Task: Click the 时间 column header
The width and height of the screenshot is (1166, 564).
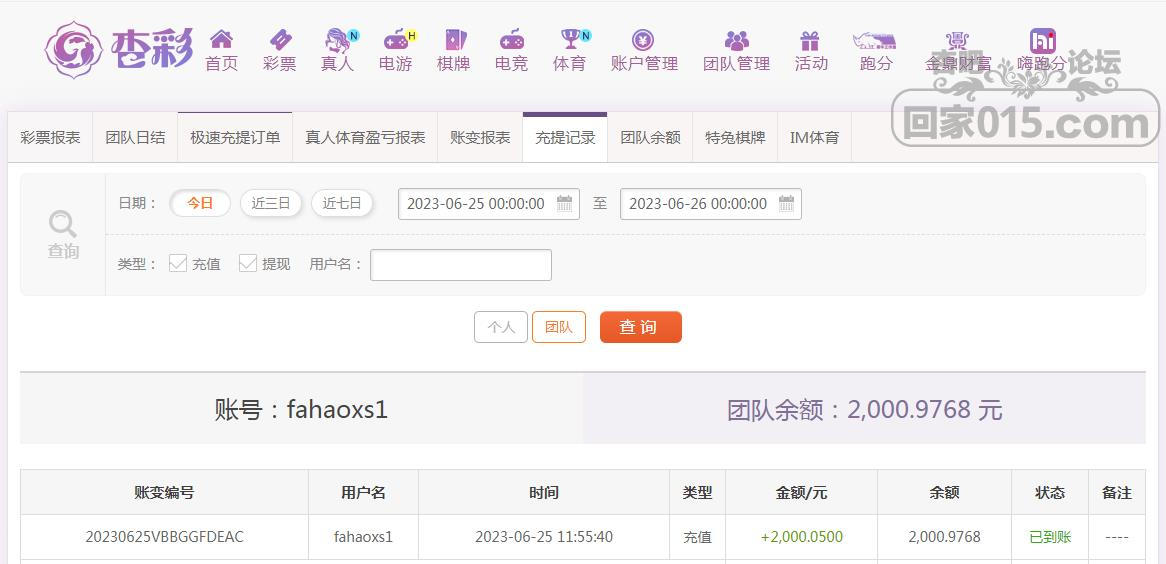Action: 544,493
